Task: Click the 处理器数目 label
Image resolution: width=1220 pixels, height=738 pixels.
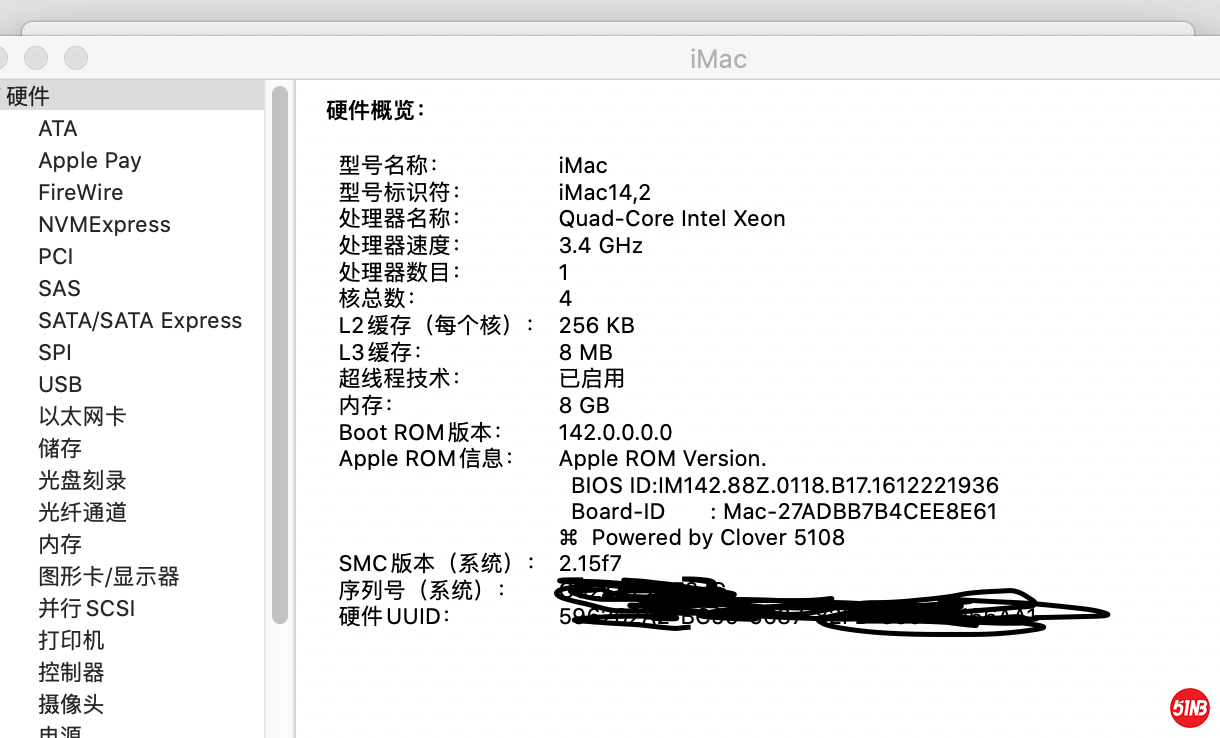Action: (x=401, y=272)
